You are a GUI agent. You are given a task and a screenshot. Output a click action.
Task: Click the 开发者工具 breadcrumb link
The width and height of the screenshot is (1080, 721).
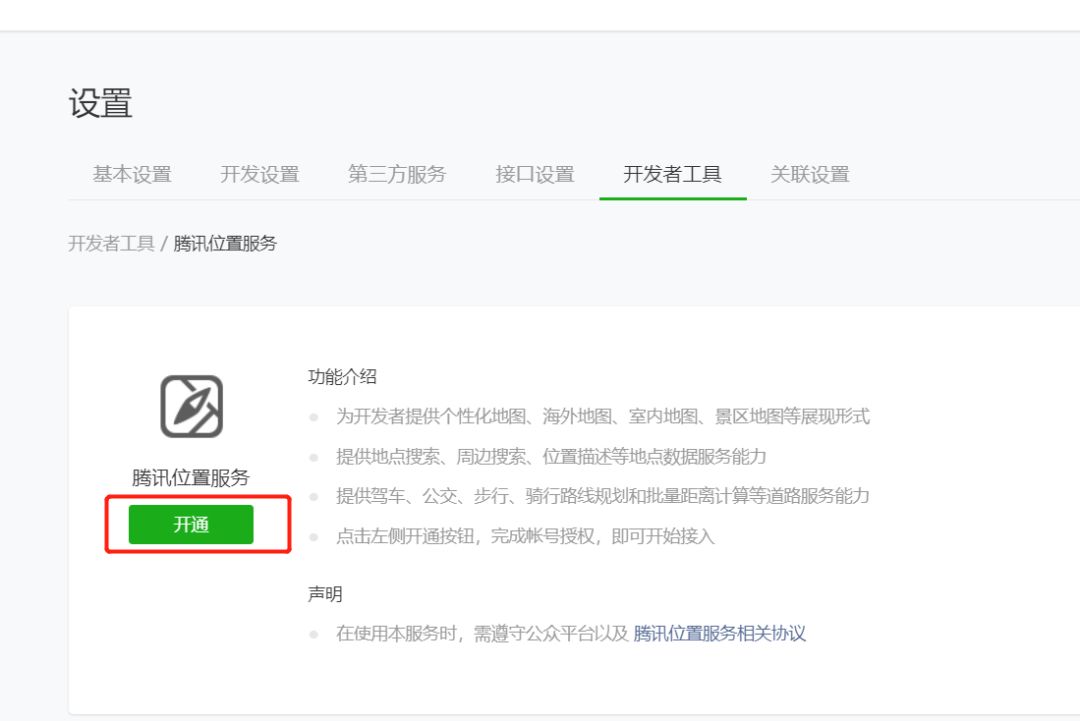(111, 244)
